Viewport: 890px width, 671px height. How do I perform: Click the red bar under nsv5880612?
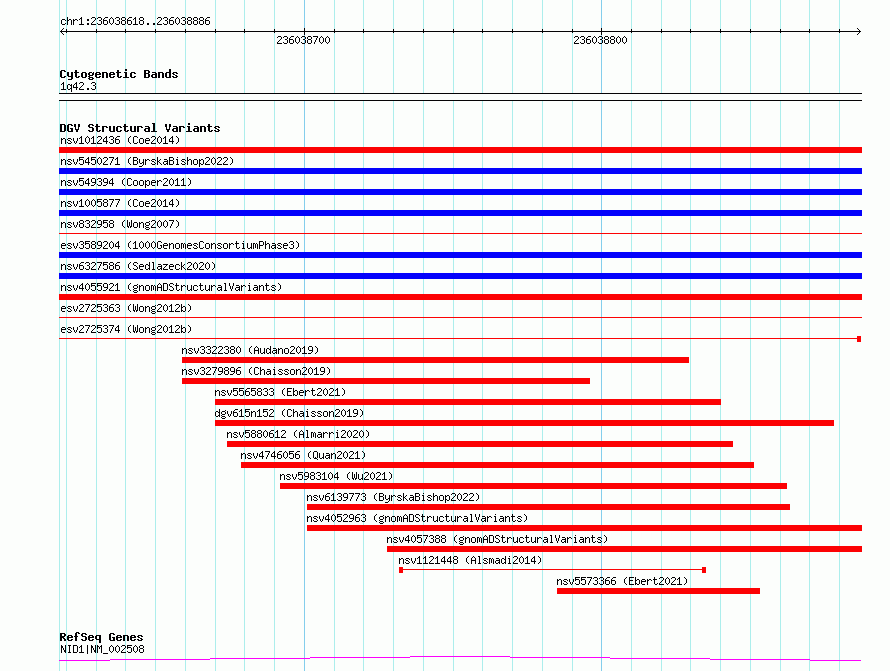[480, 444]
